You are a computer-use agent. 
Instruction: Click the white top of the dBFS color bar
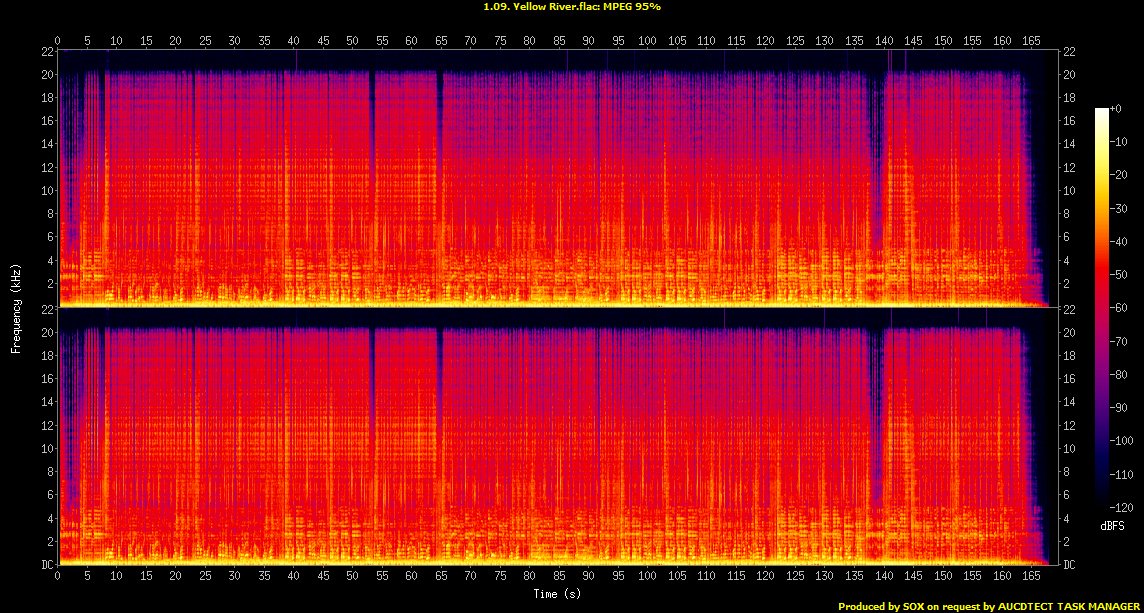click(1101, 111)
